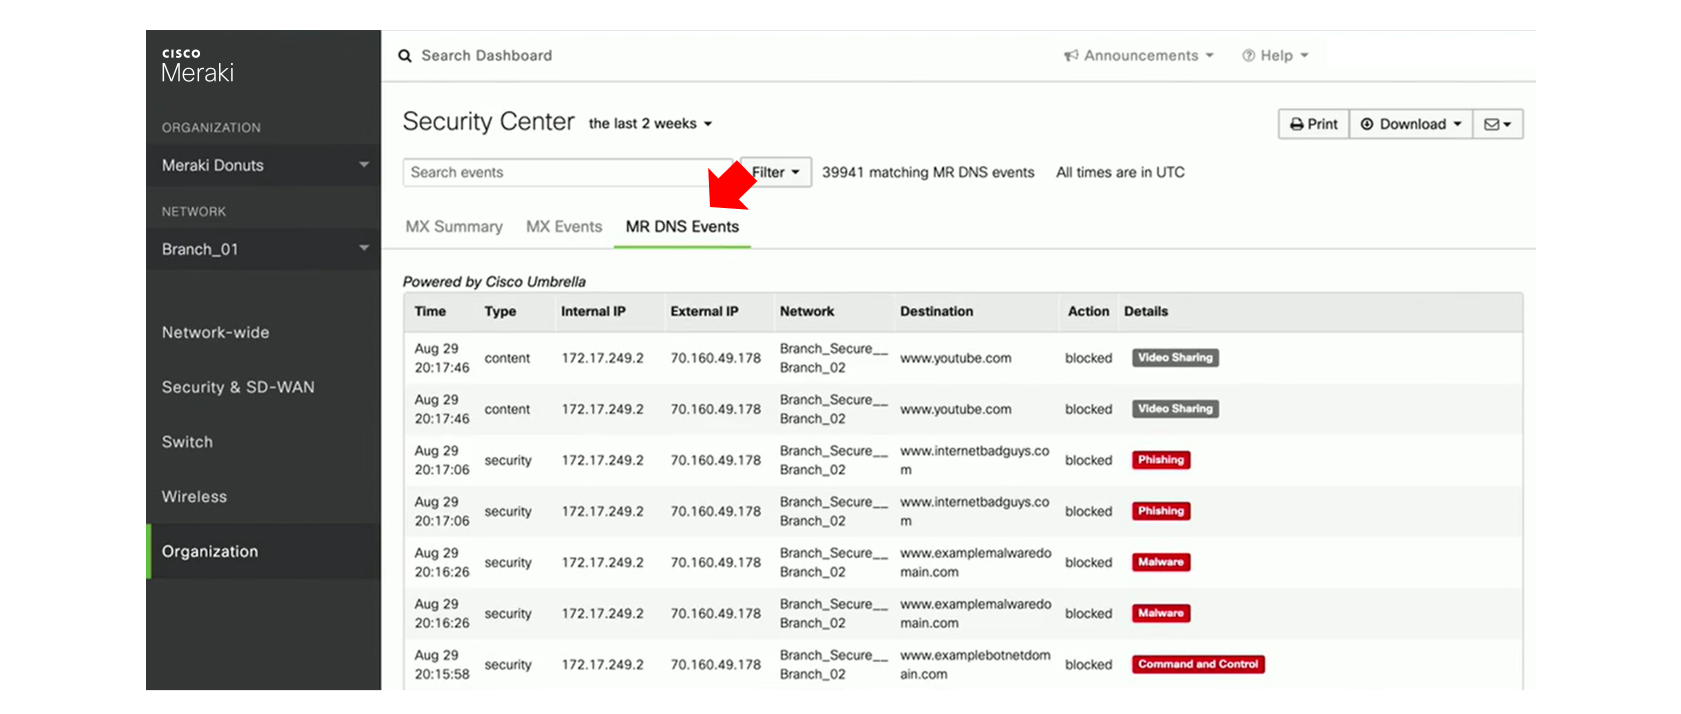
Task: Open the Help dropdown menu
Action: (1275, 56)
